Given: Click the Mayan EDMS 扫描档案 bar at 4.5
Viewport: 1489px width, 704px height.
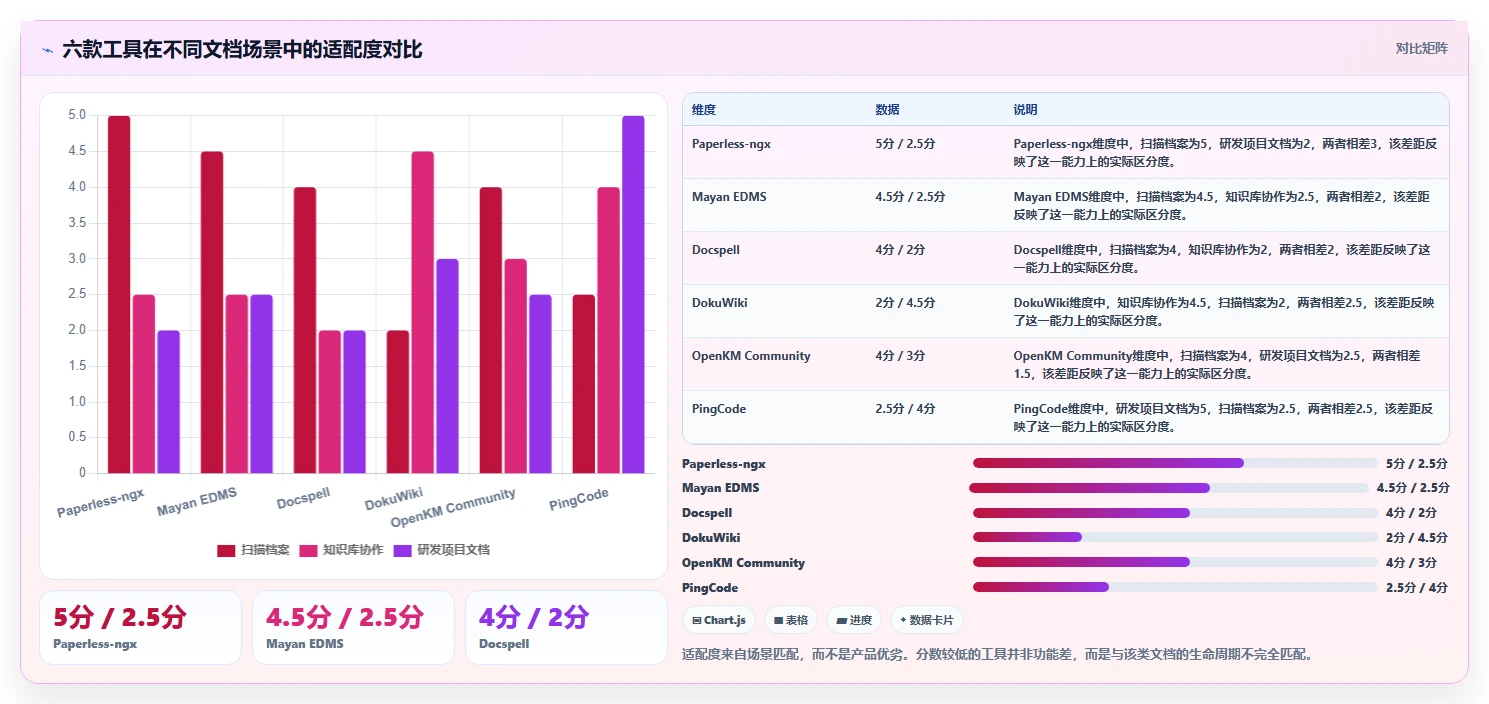Looking at the screenshot, I should pos(212,312).
